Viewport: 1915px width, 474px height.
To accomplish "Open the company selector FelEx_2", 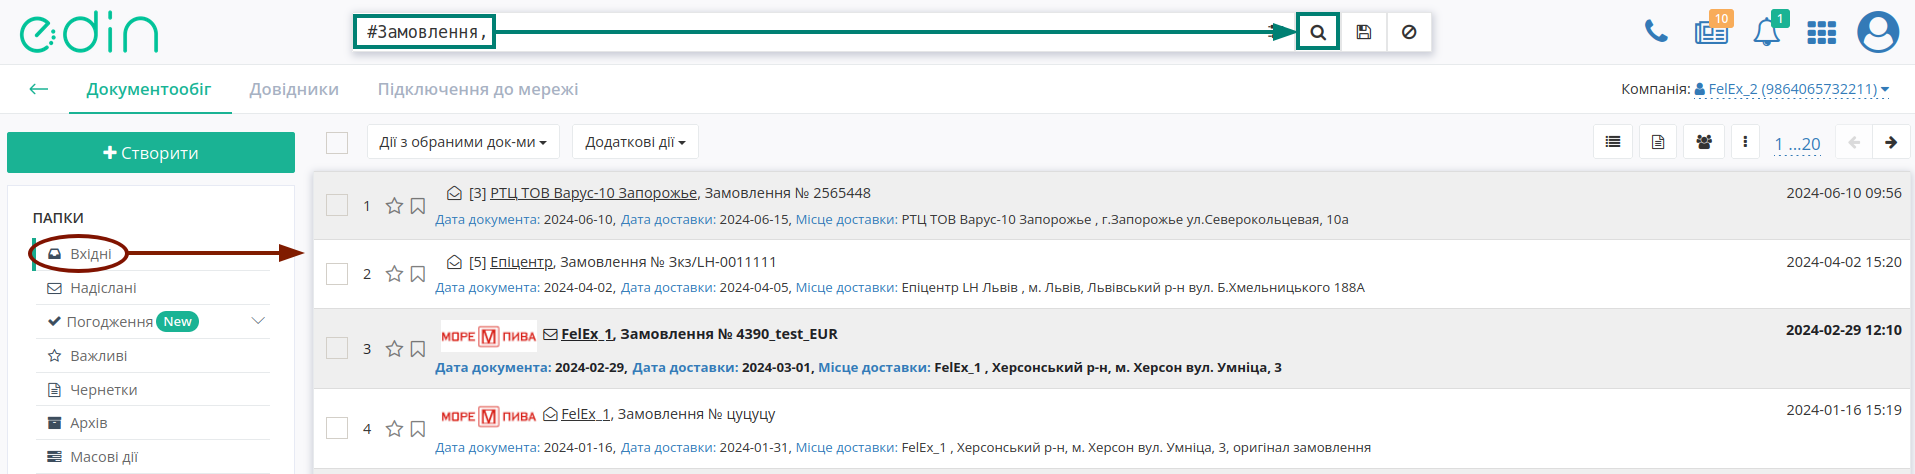I will [x=1792, y=89].
